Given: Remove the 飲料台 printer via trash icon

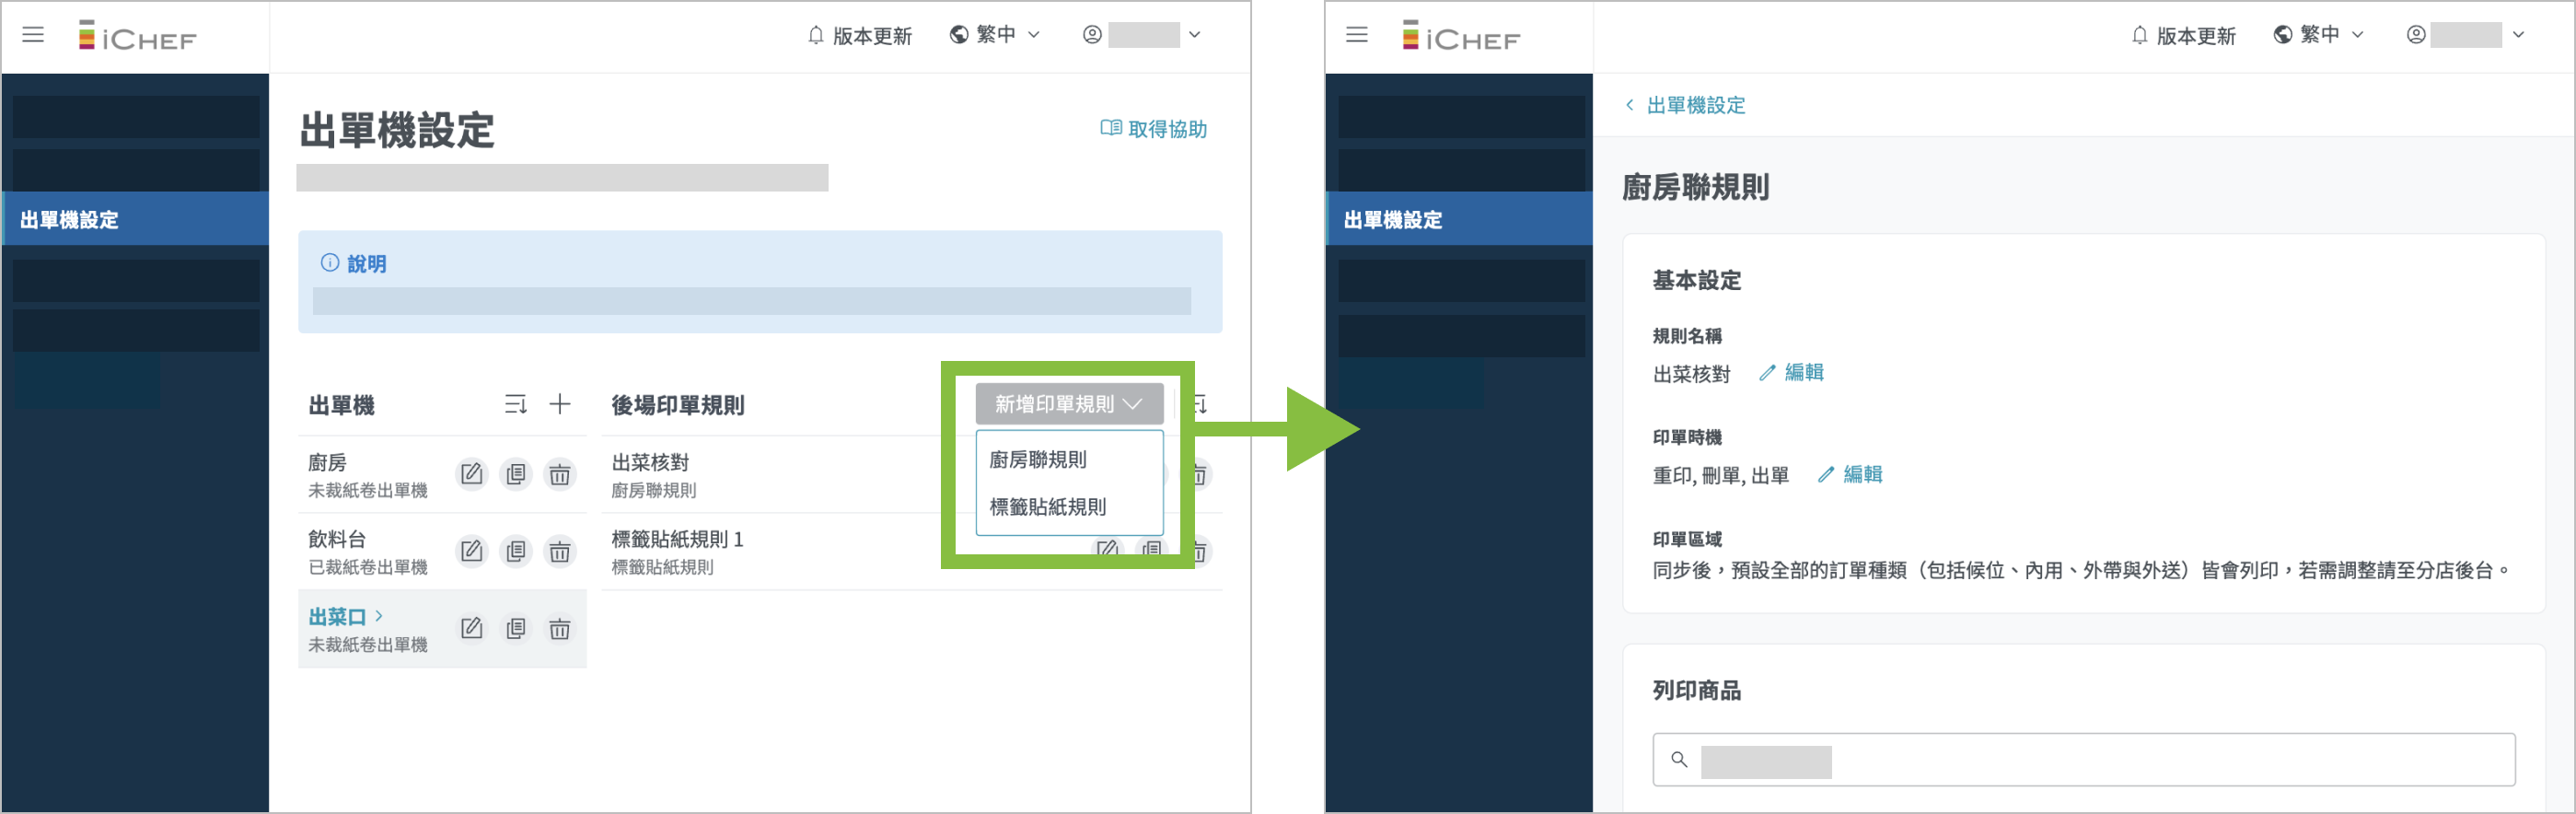Looking at the screenshot, I should click(x=560, y=551).
